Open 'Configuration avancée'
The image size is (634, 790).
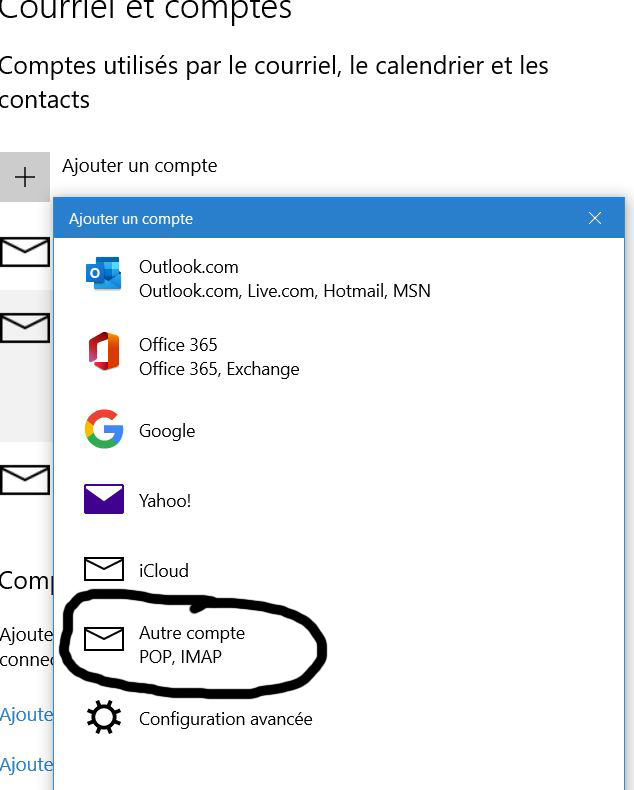pos(226,719)
